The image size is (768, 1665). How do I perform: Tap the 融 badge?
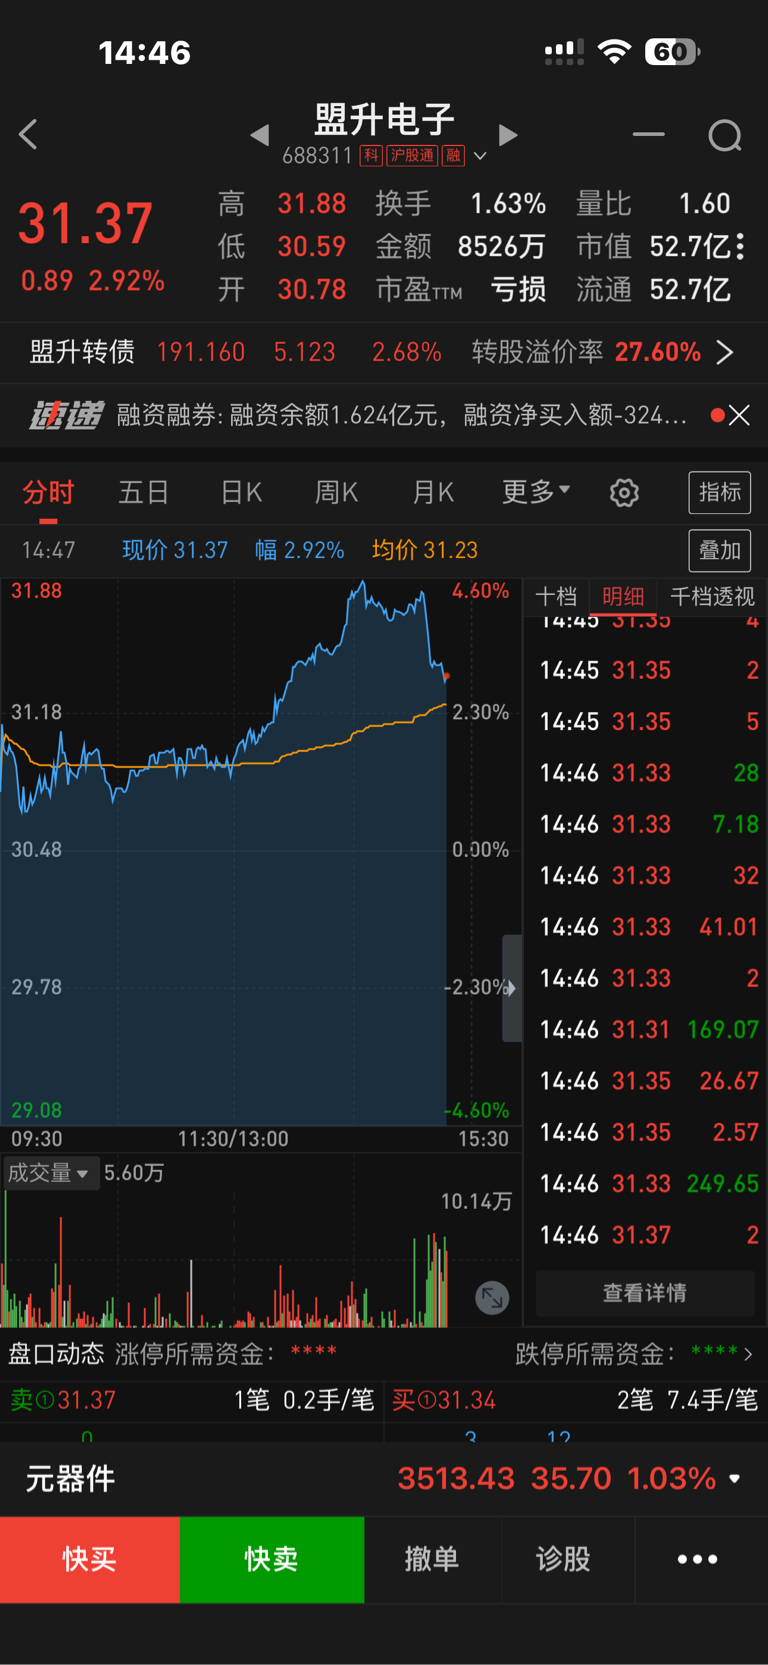454,156
